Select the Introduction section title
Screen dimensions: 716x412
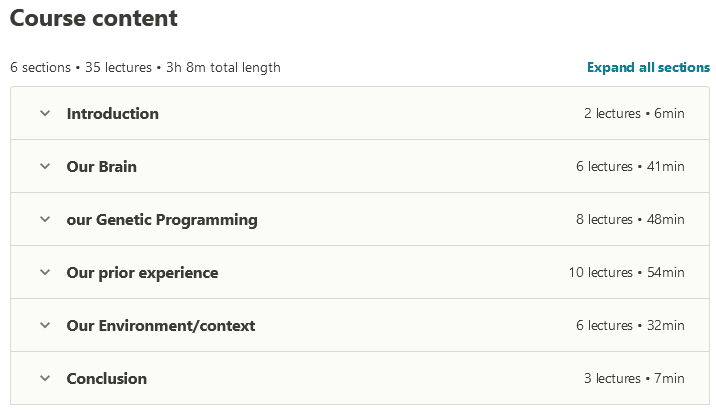pos(112,114)
